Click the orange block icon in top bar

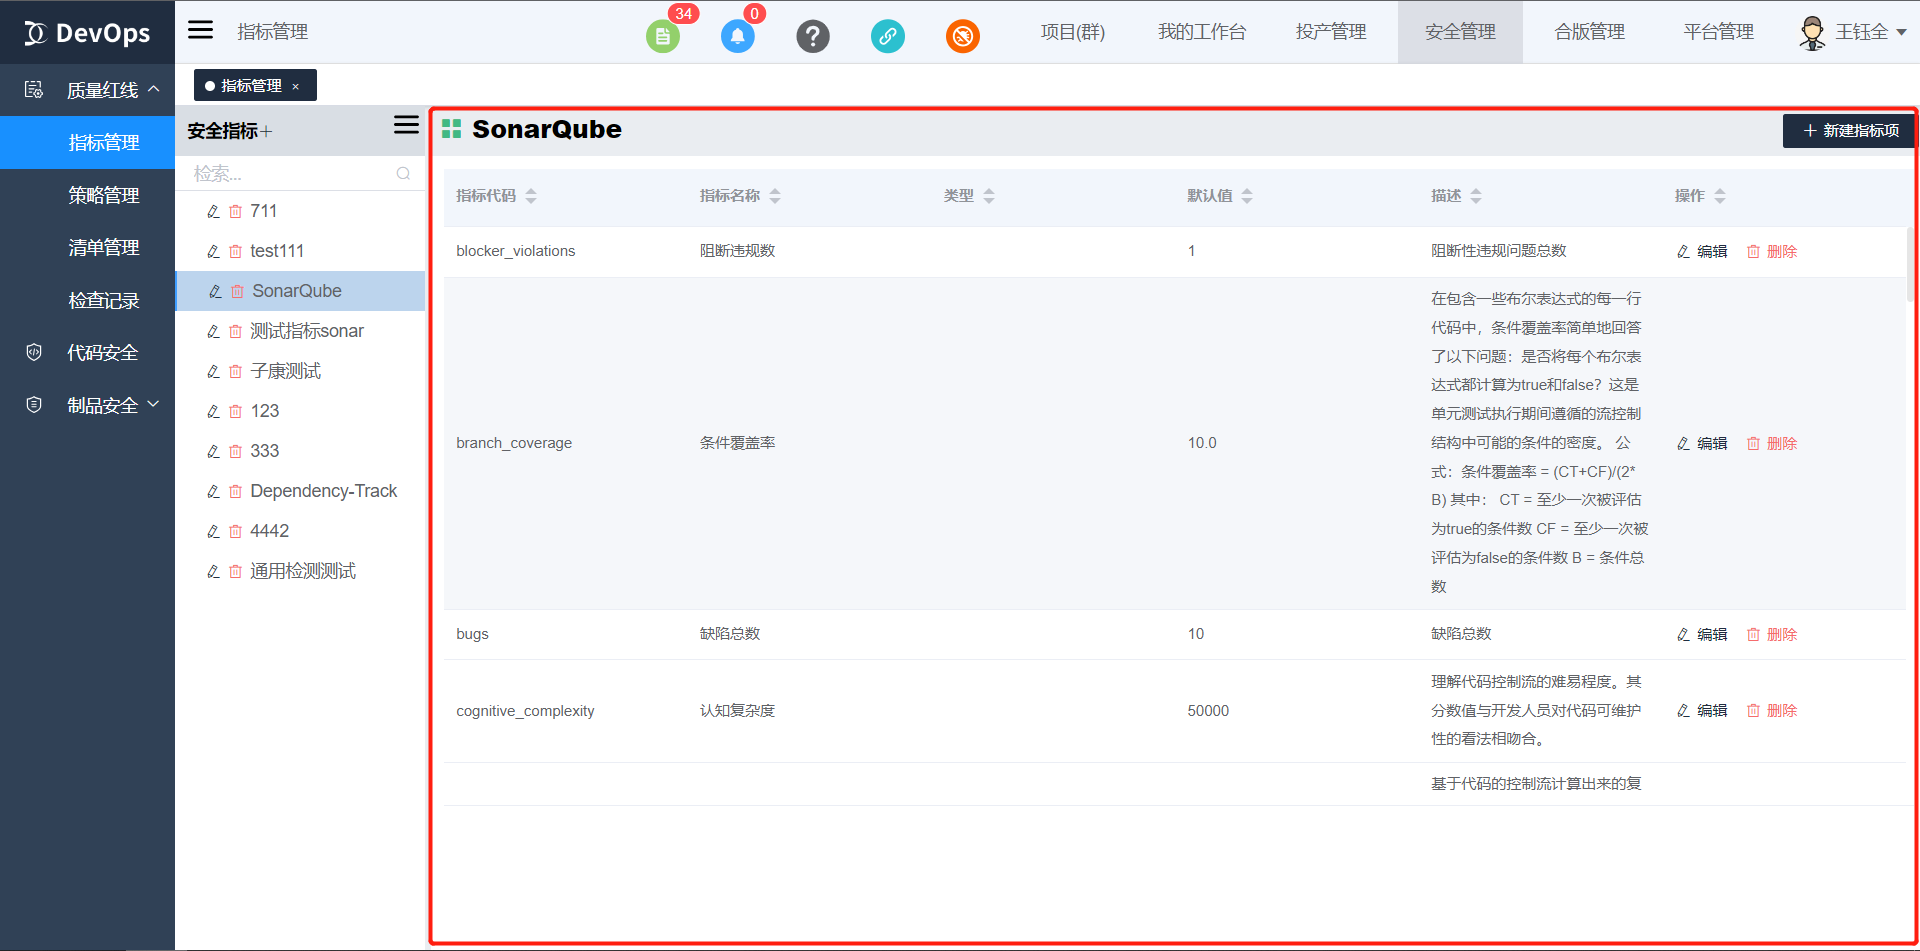(963, 36)
